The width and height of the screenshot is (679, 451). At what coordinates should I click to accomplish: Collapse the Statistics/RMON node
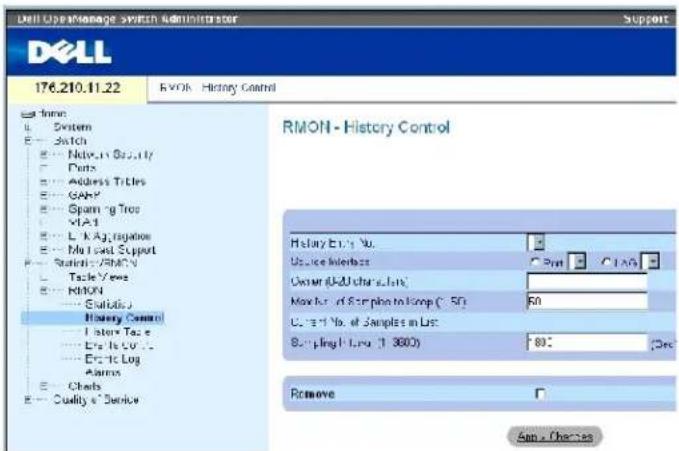click(28, 263)
